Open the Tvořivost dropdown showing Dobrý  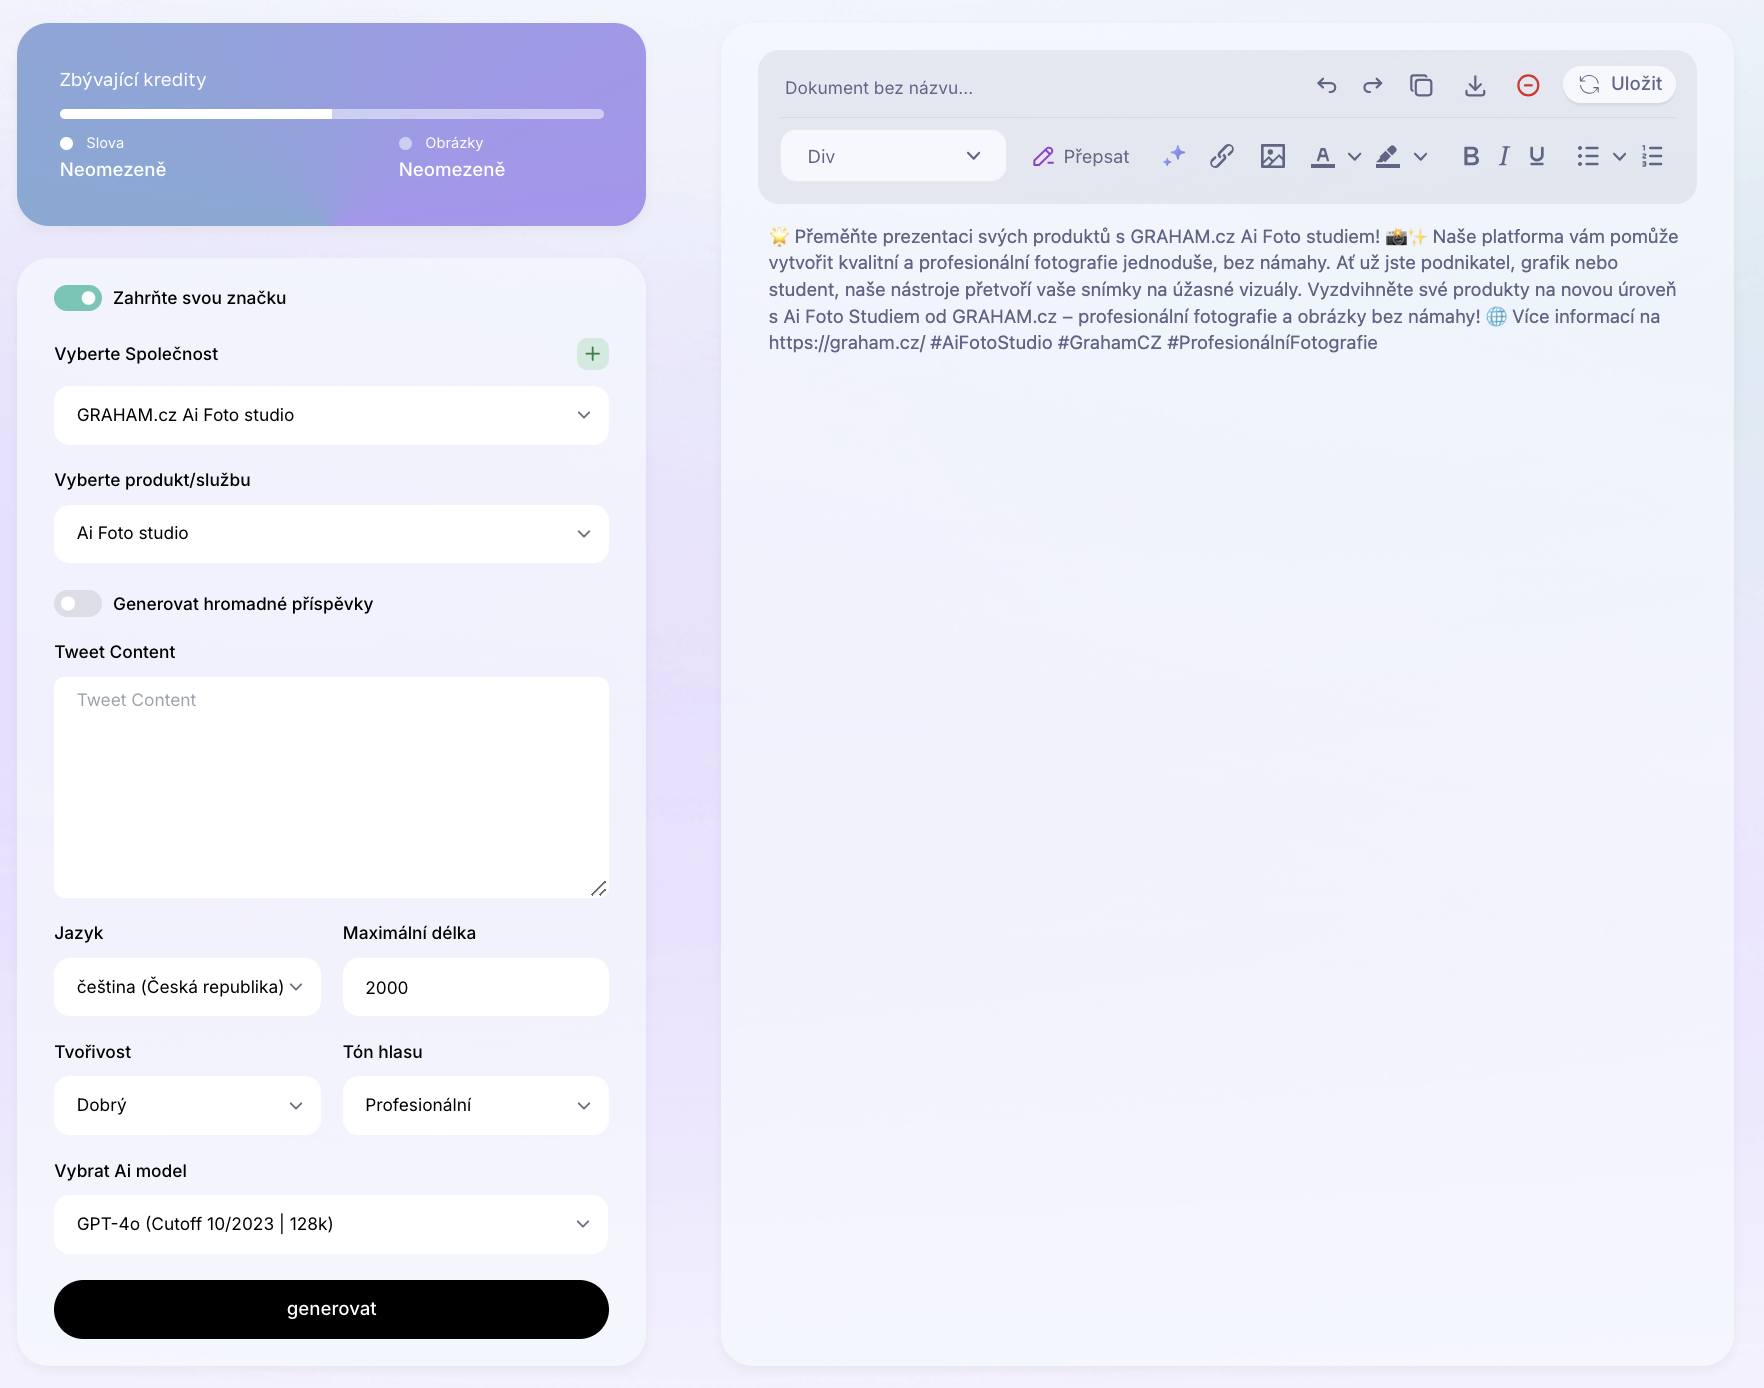tap(187, 1105)
